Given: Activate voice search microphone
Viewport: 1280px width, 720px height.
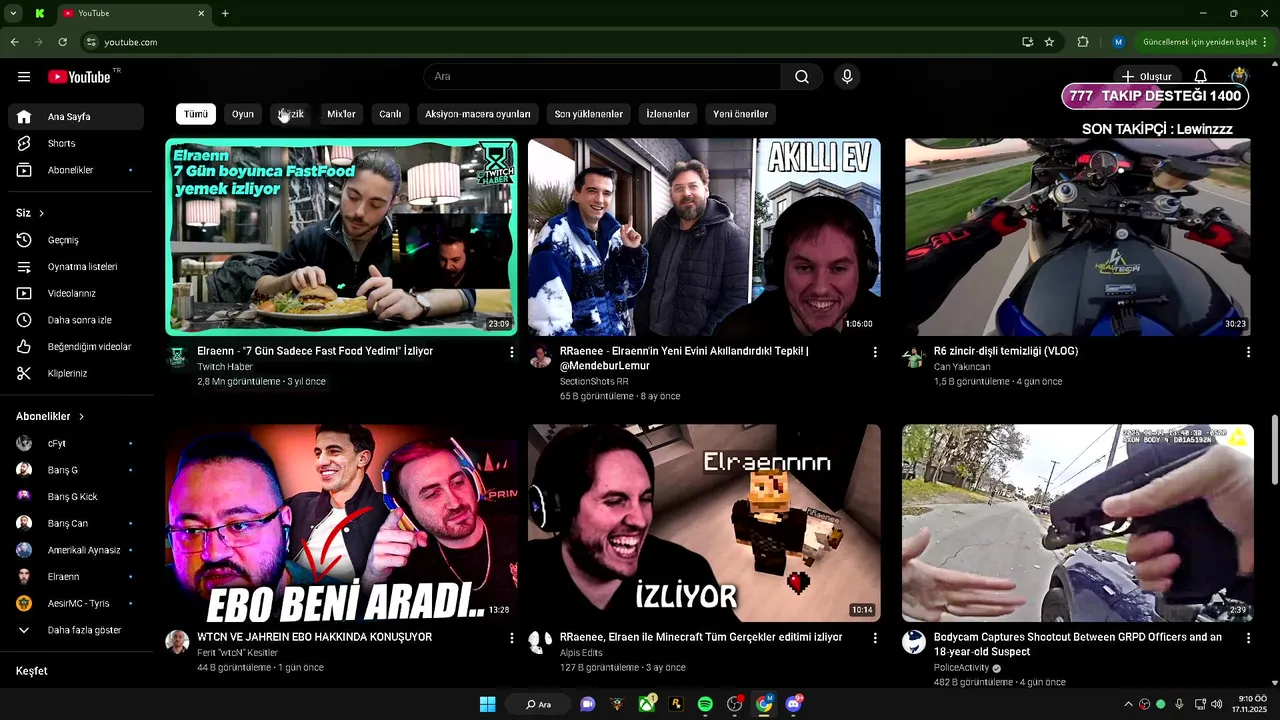Looking at the screenshot, I should [847, 77].
